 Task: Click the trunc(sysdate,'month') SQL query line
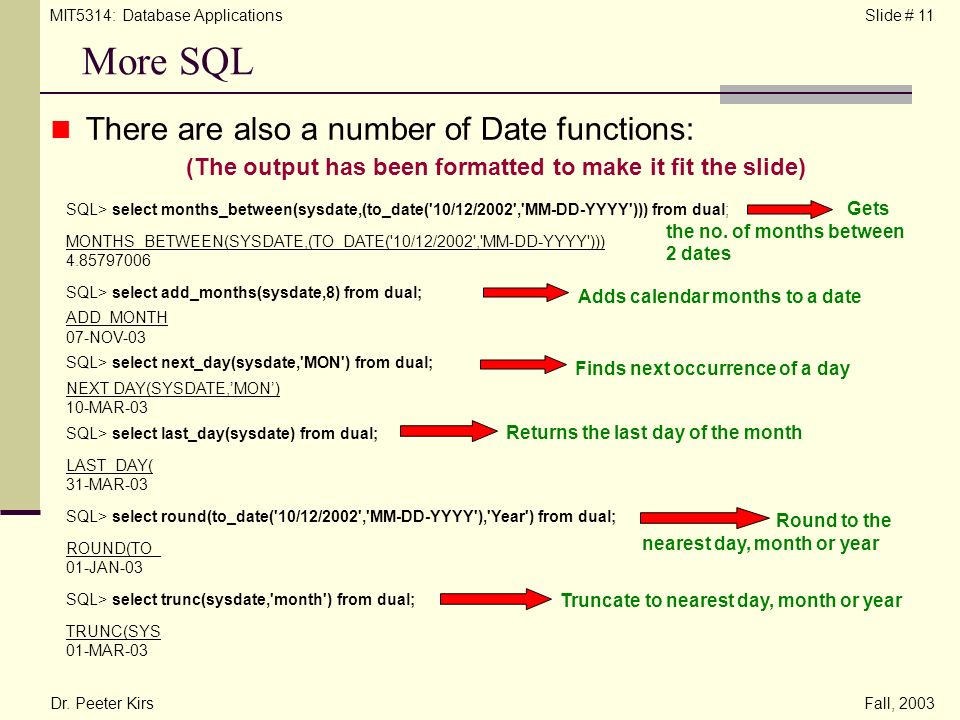click(x=241, y=599)
